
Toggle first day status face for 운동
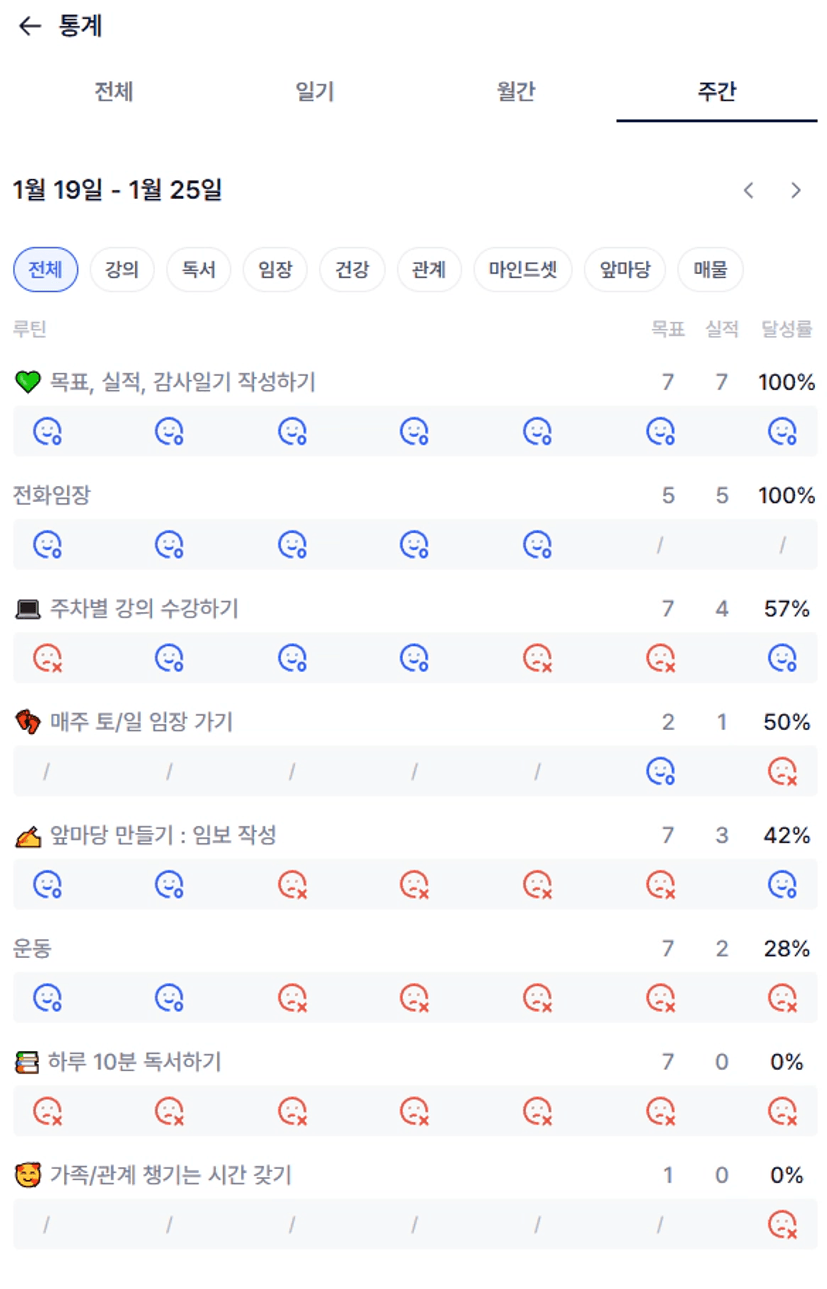click(x=47, y=997)
